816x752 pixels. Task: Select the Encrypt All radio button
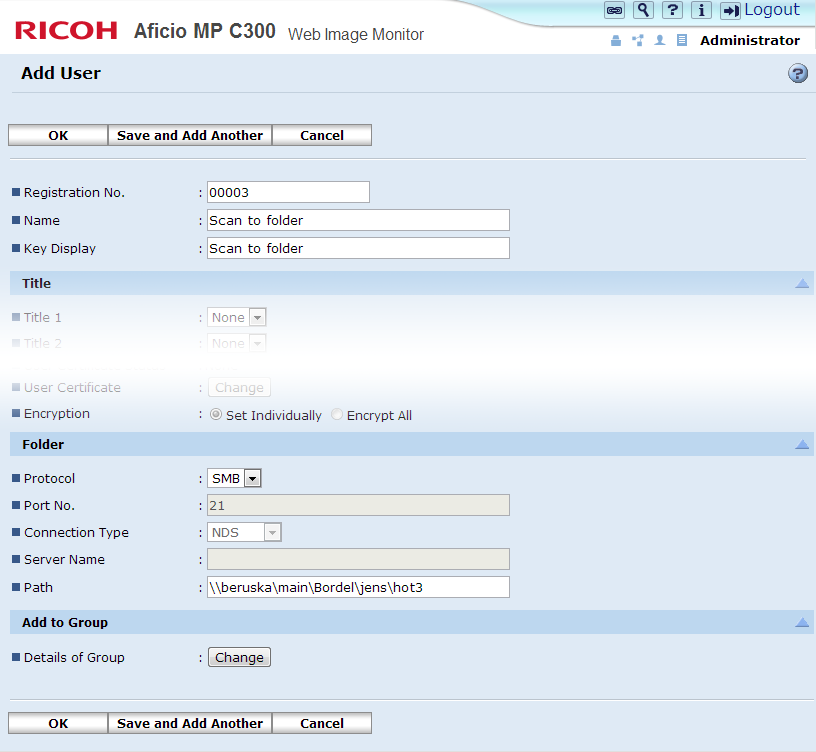(x=337, y=415)
